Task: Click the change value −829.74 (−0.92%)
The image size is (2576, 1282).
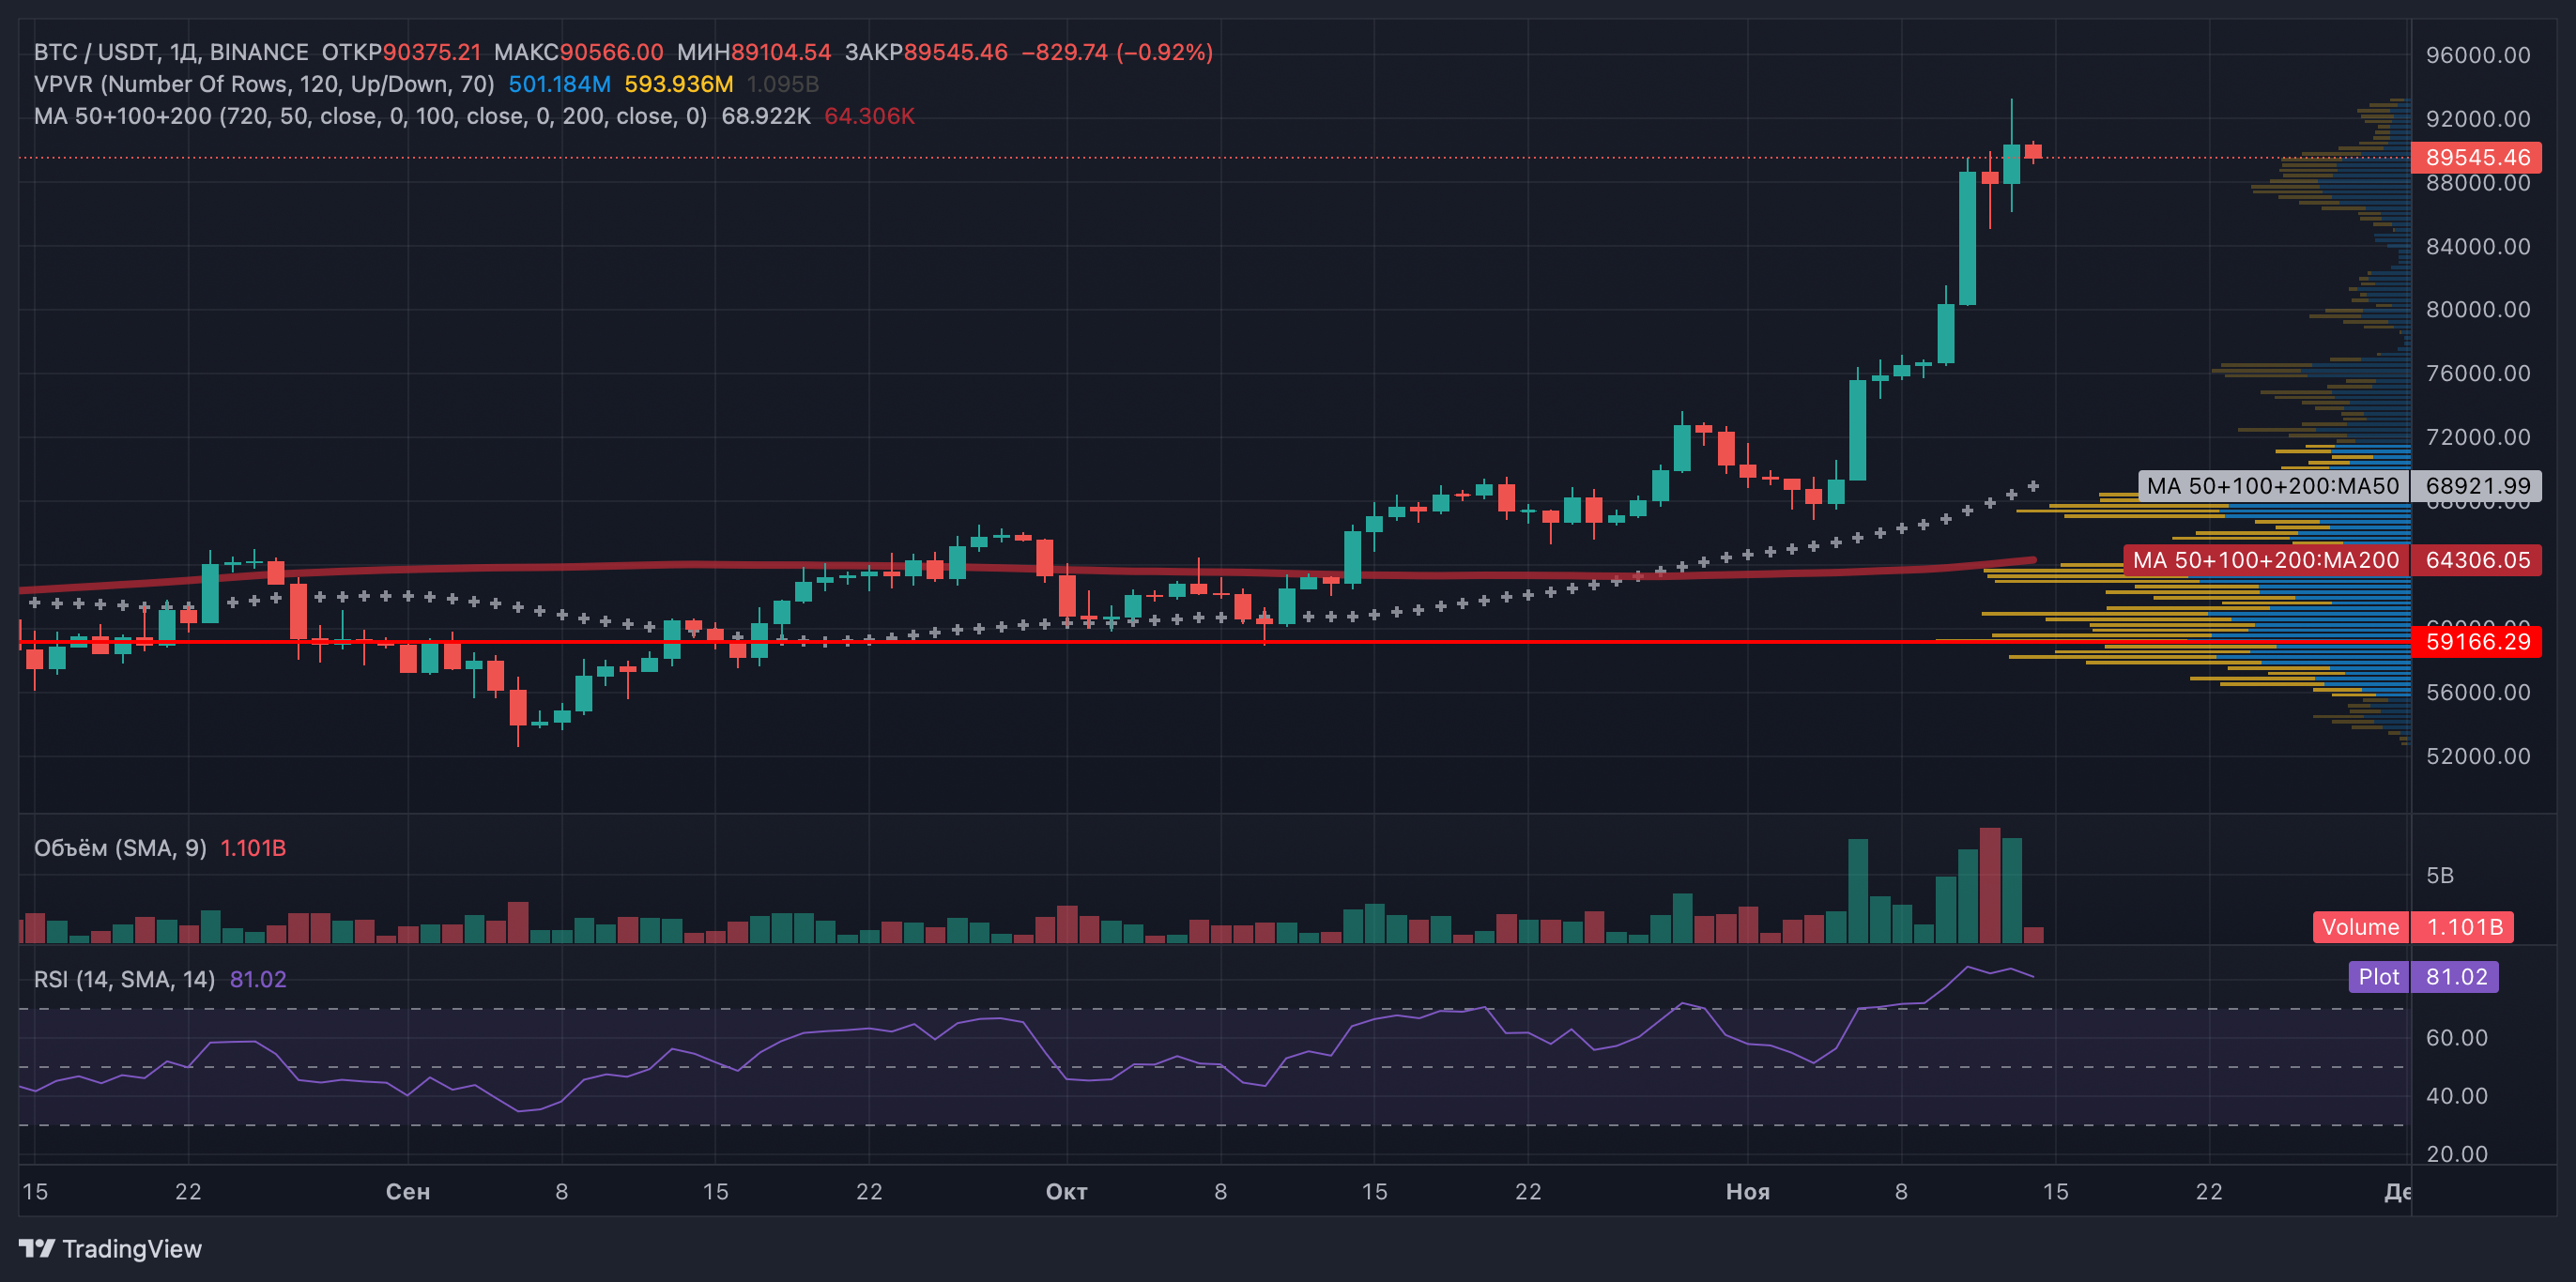Action: 1117,52
